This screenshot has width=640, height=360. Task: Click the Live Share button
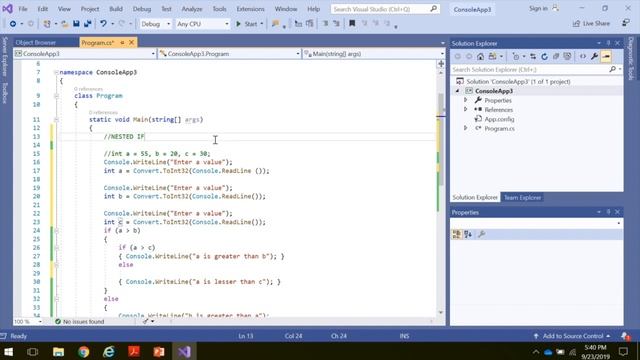[591, 23]
